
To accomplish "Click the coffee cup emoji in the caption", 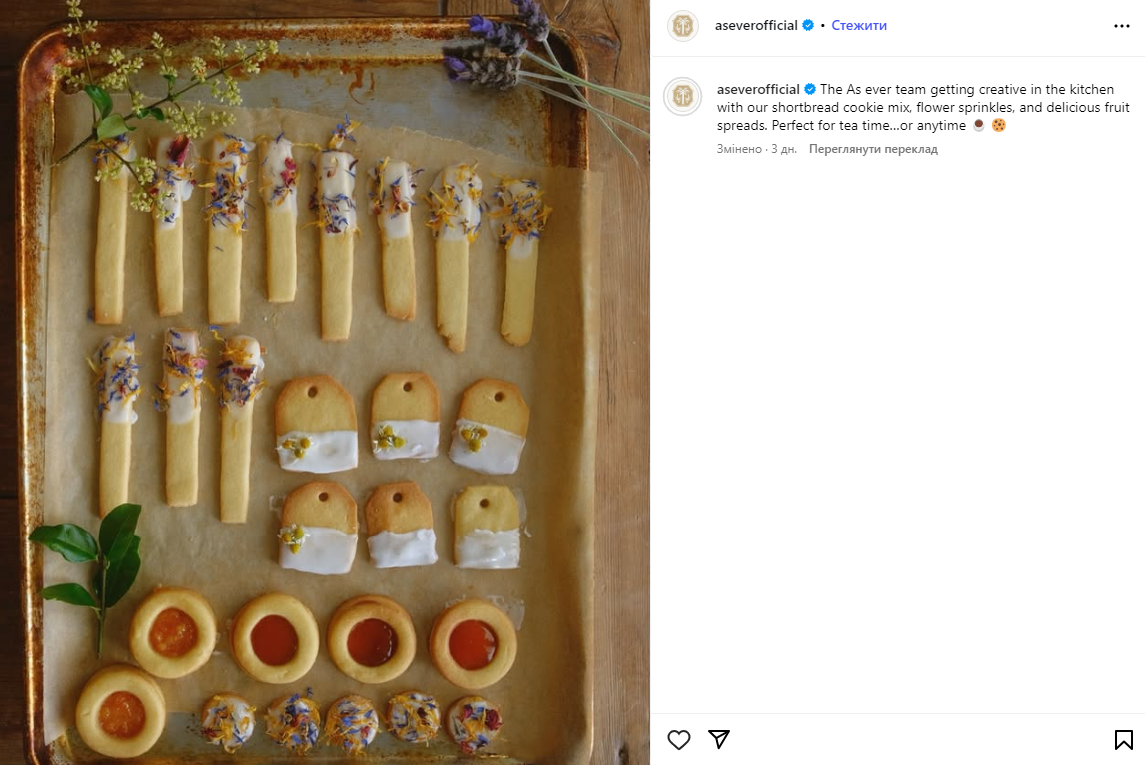I will (978, 126).
